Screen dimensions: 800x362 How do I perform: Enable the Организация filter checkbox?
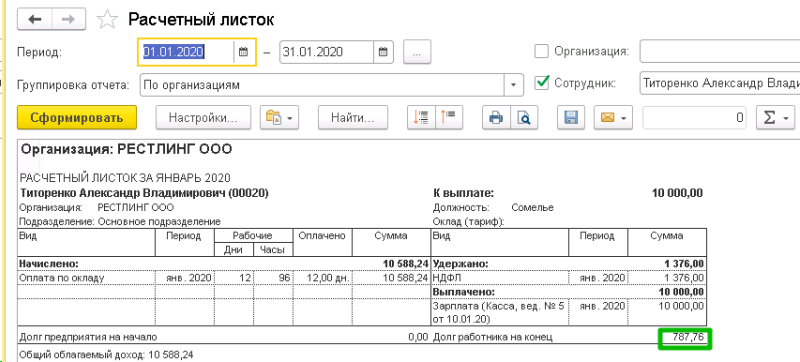tap(541, 51)
